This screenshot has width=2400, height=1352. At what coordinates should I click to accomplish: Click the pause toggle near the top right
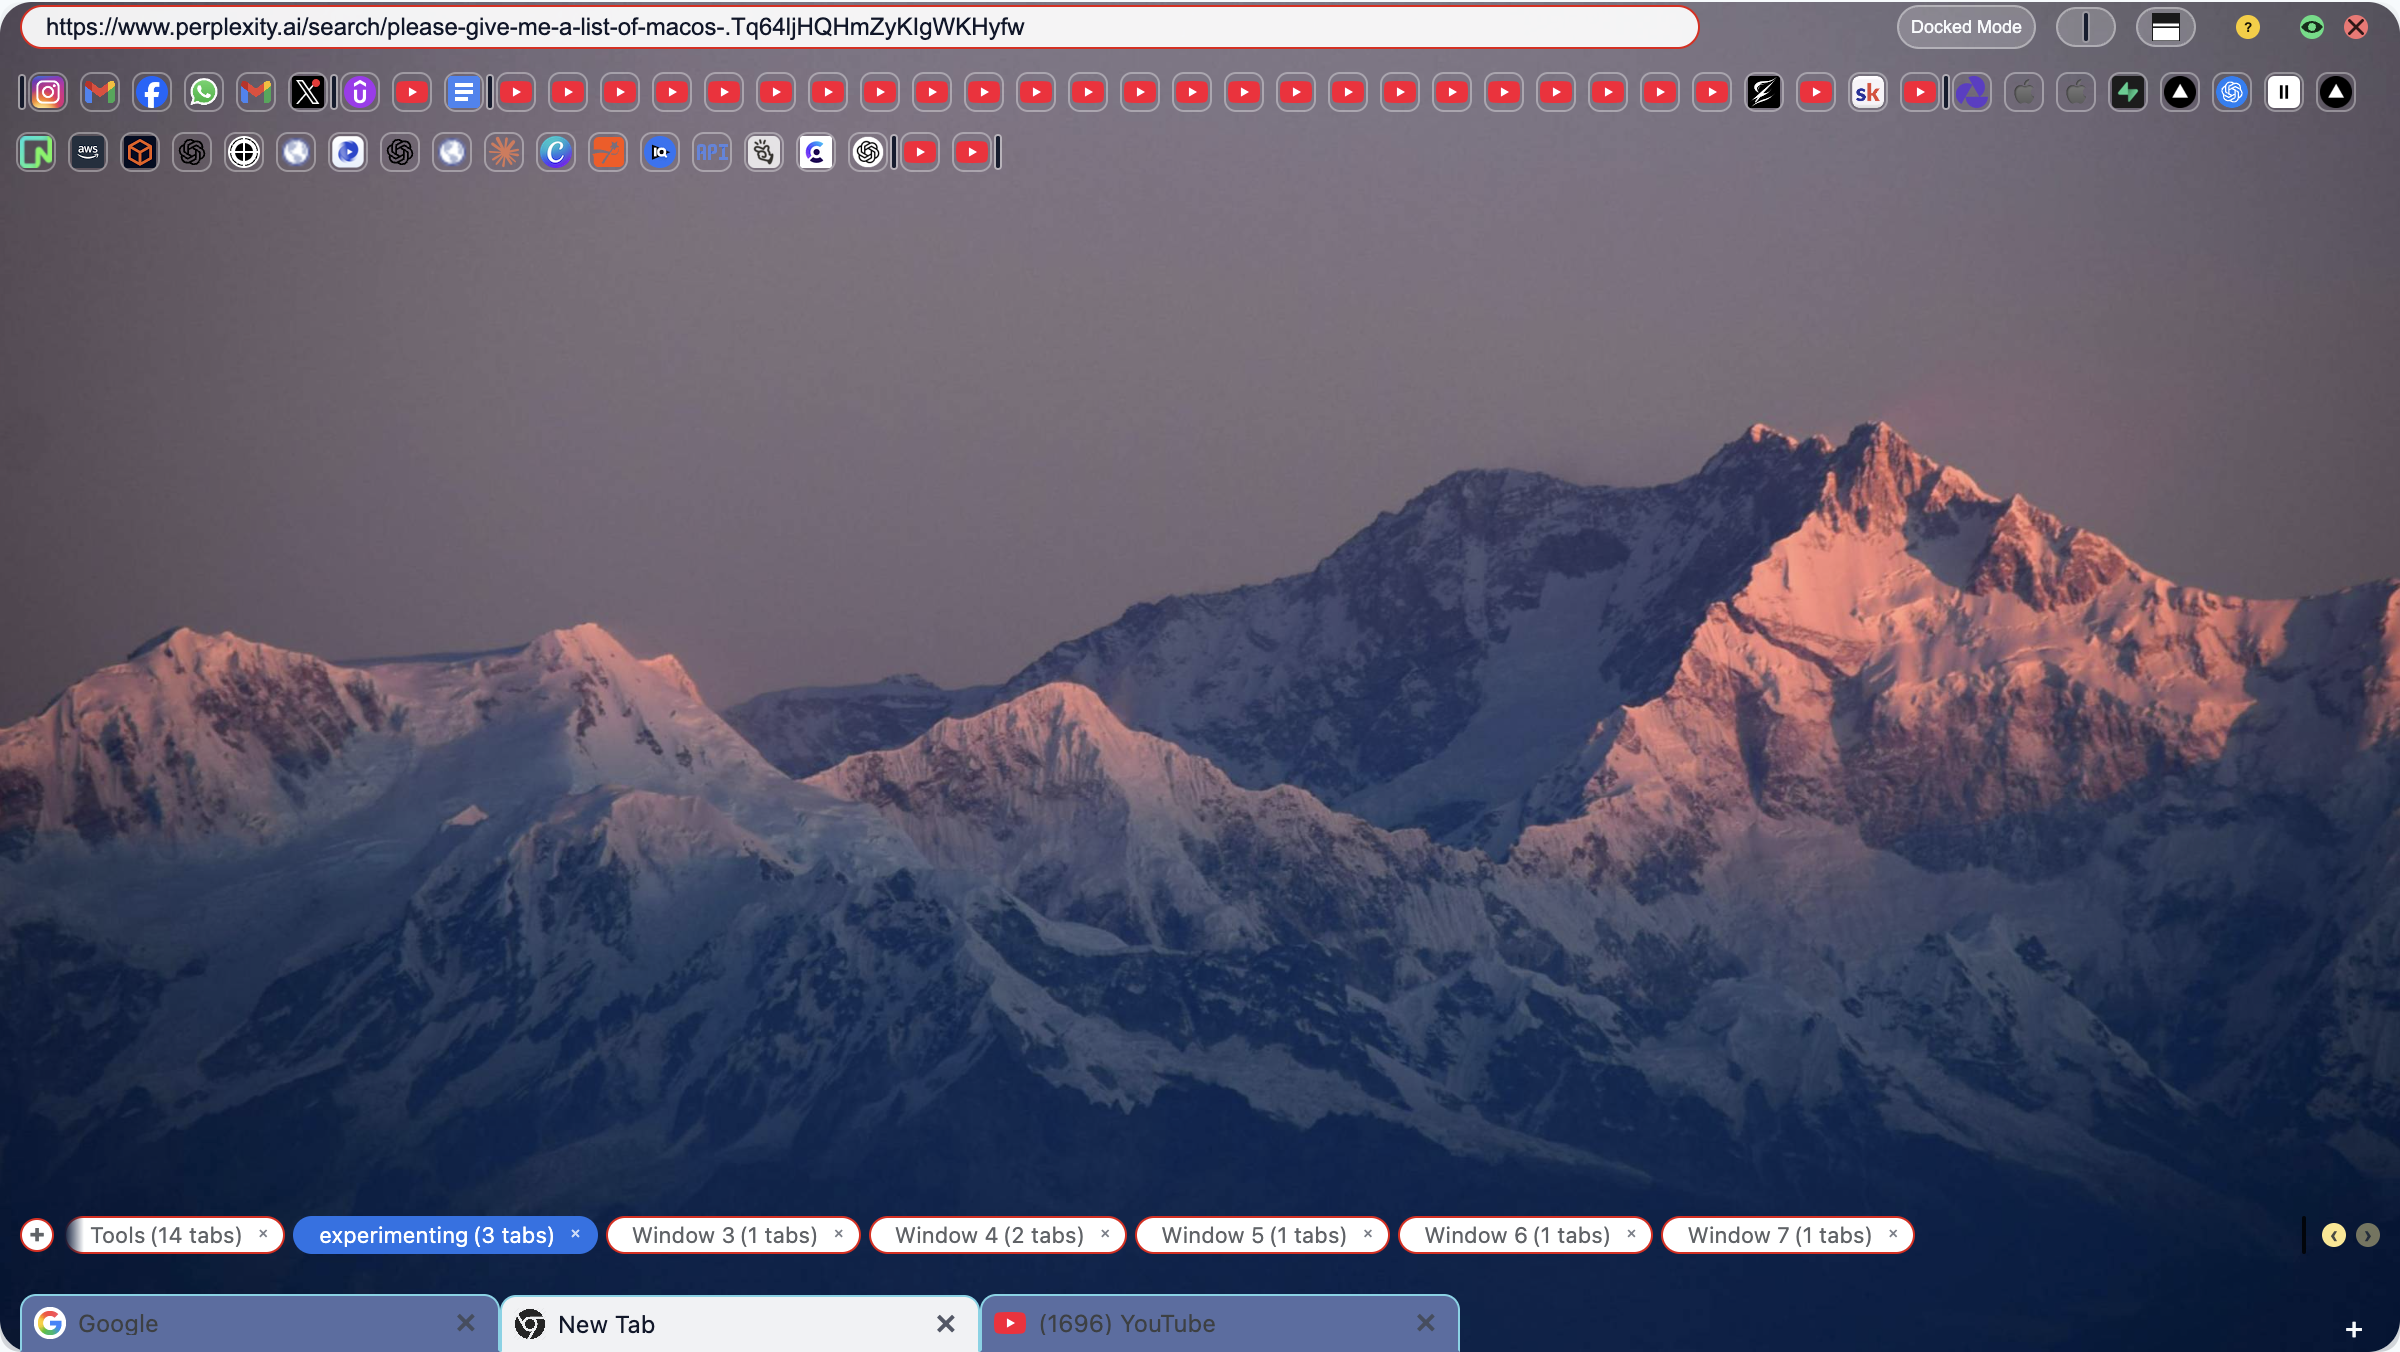point(2284,92)
